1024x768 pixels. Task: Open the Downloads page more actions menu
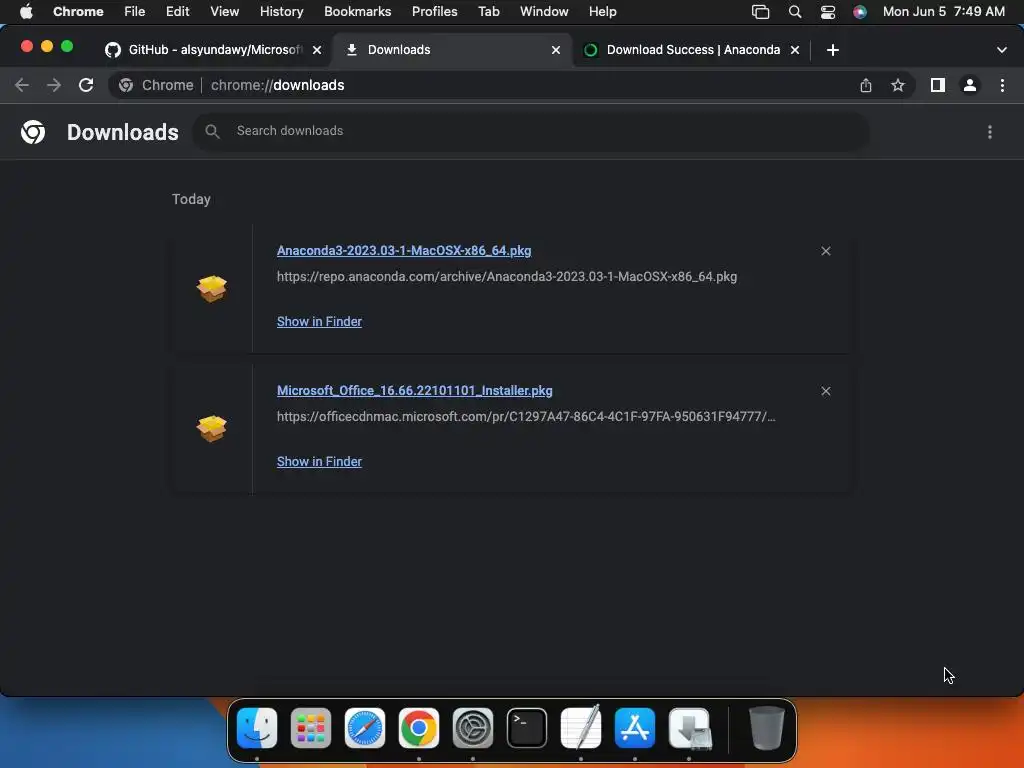click(x=989, y=132)
